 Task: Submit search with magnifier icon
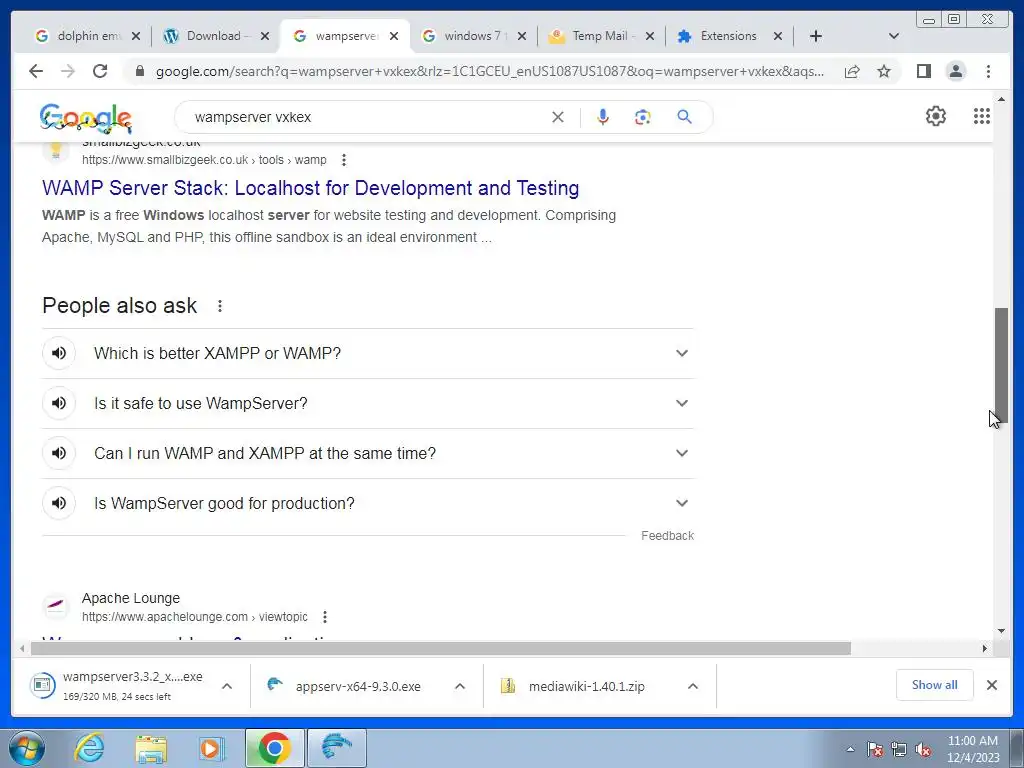684,117
